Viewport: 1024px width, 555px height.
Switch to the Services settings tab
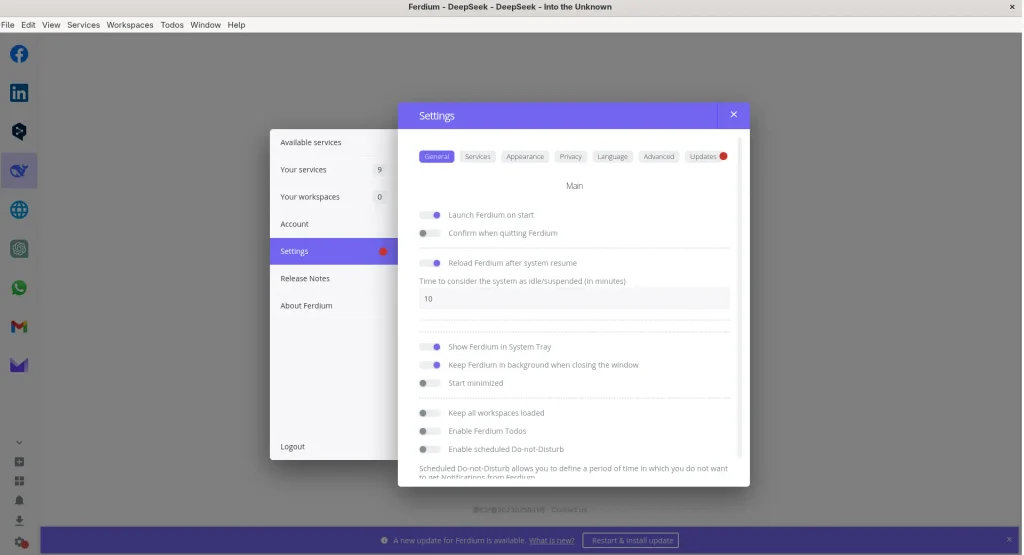click(x=477, y=157)
